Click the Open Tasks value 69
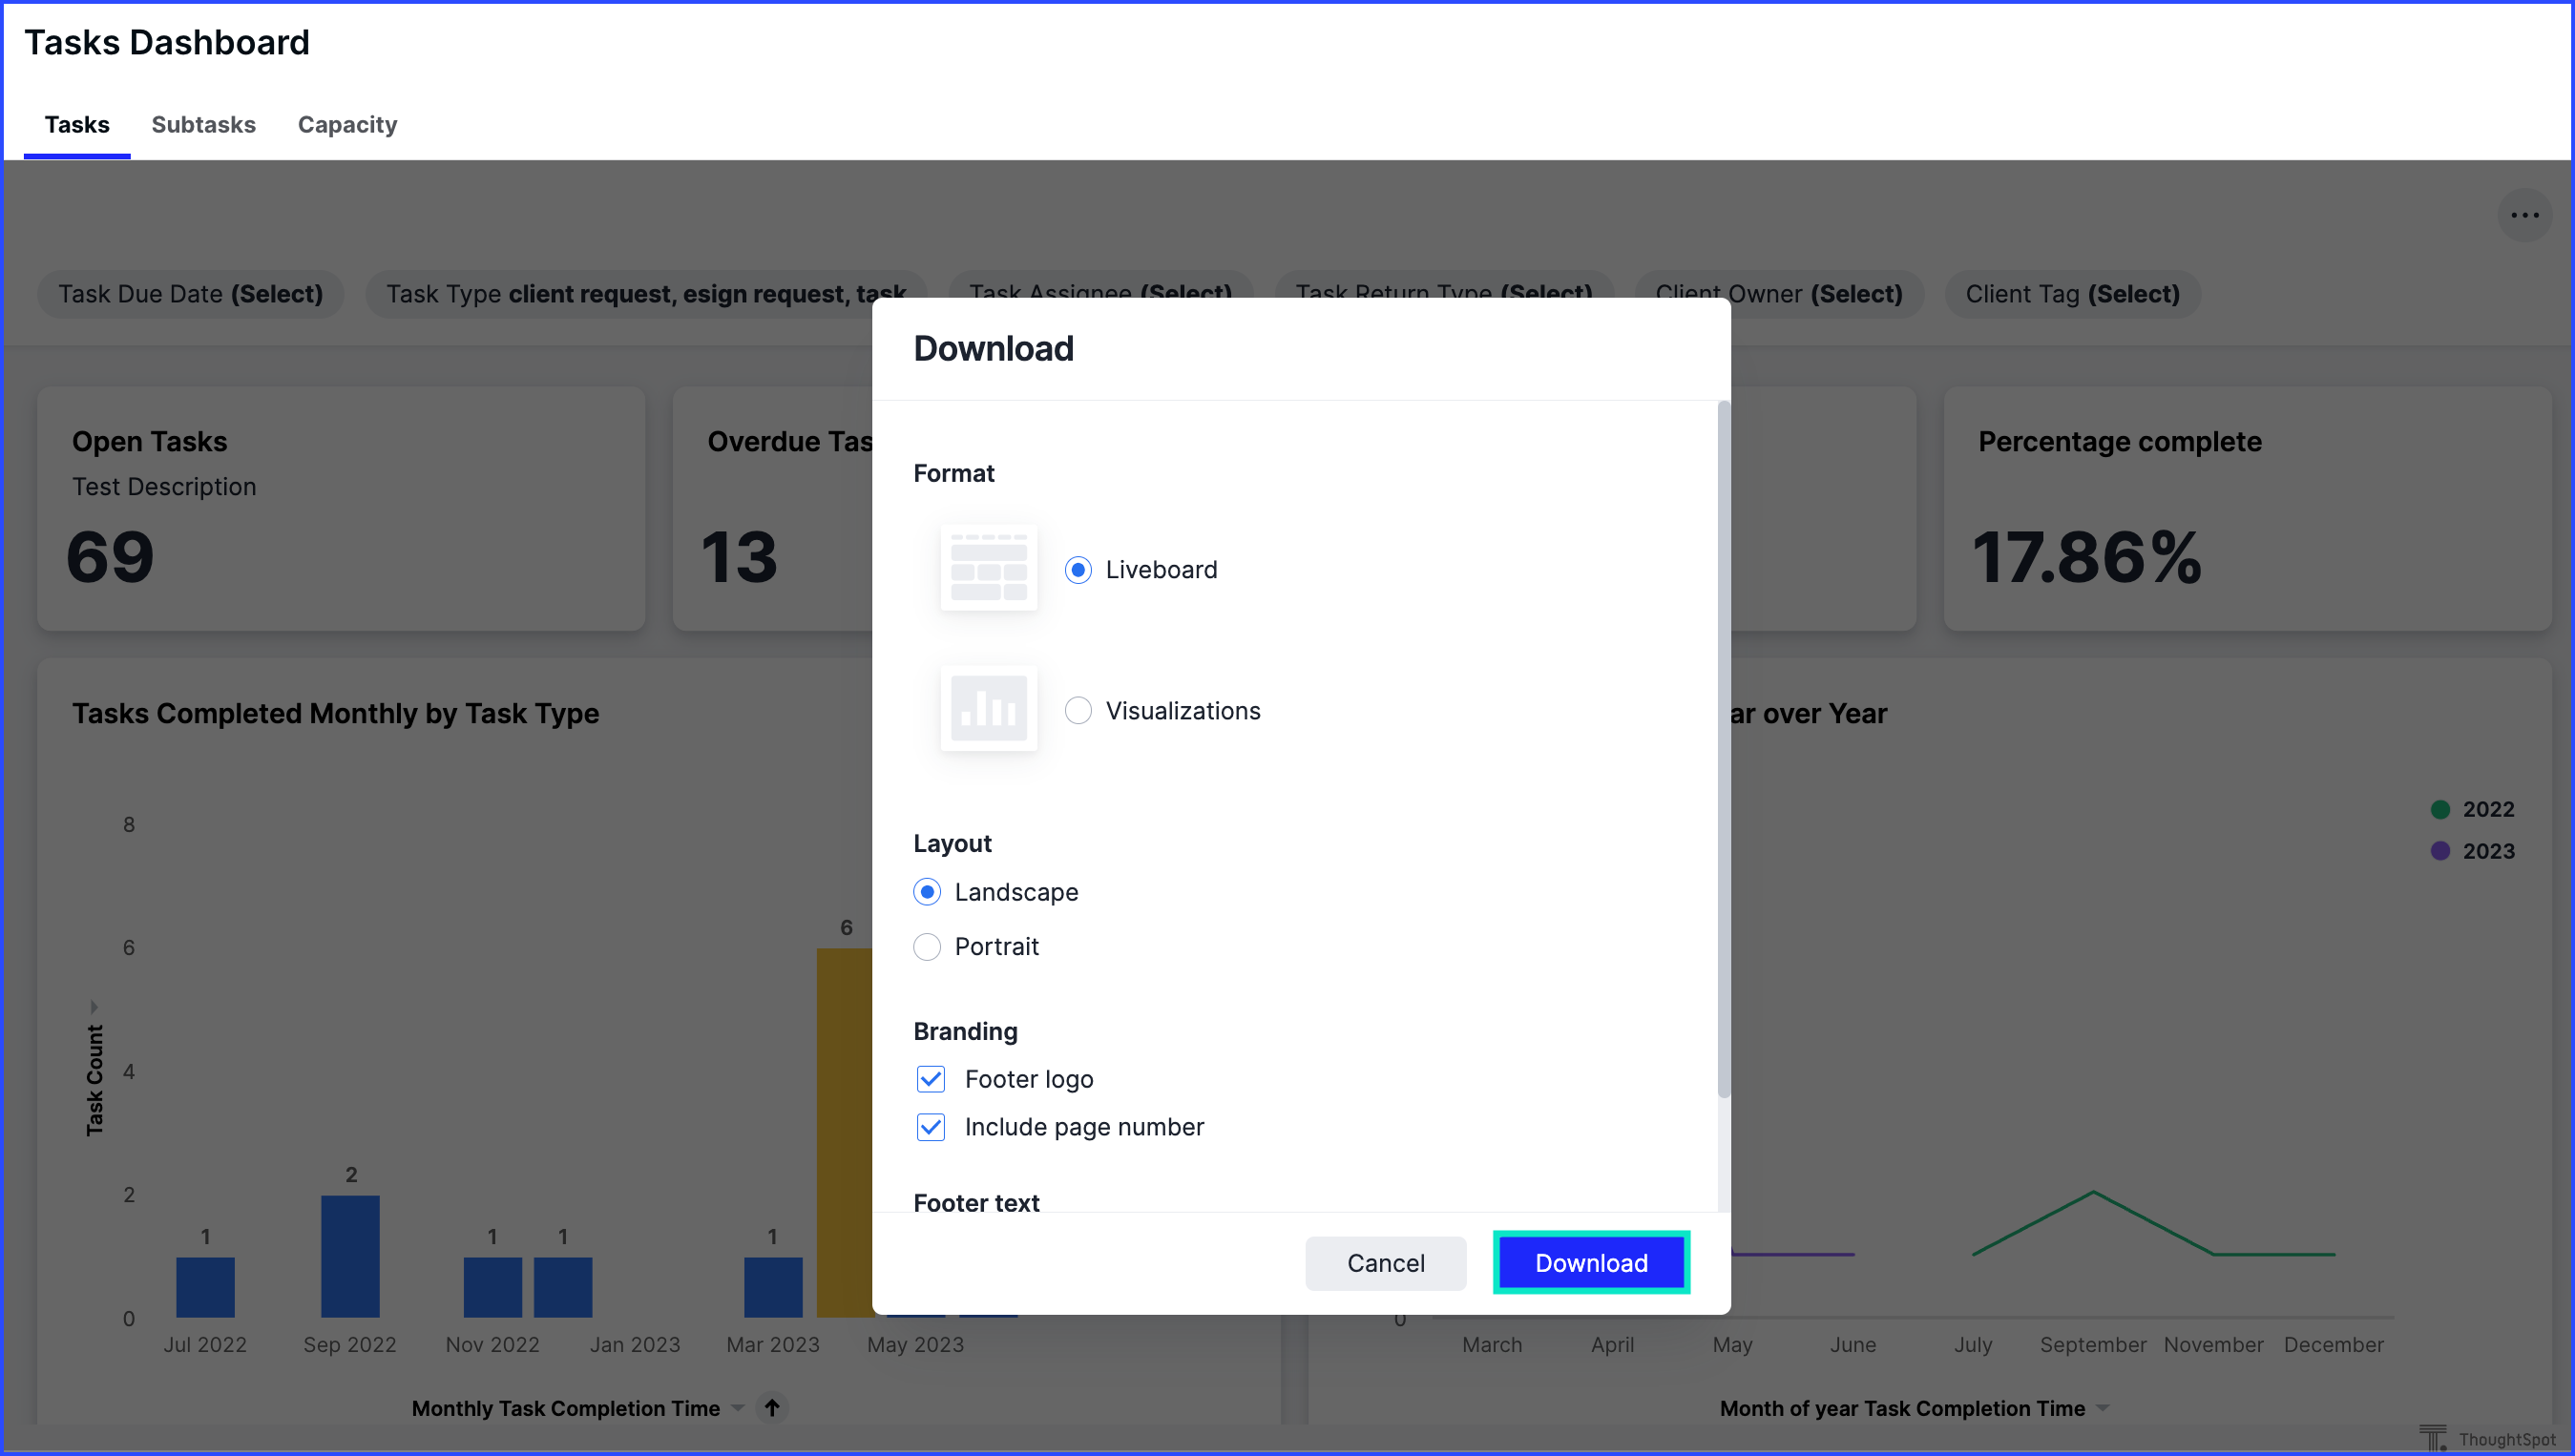Image resolution: width=2575 pixels, height=1456 pixels. coord(110,557)
